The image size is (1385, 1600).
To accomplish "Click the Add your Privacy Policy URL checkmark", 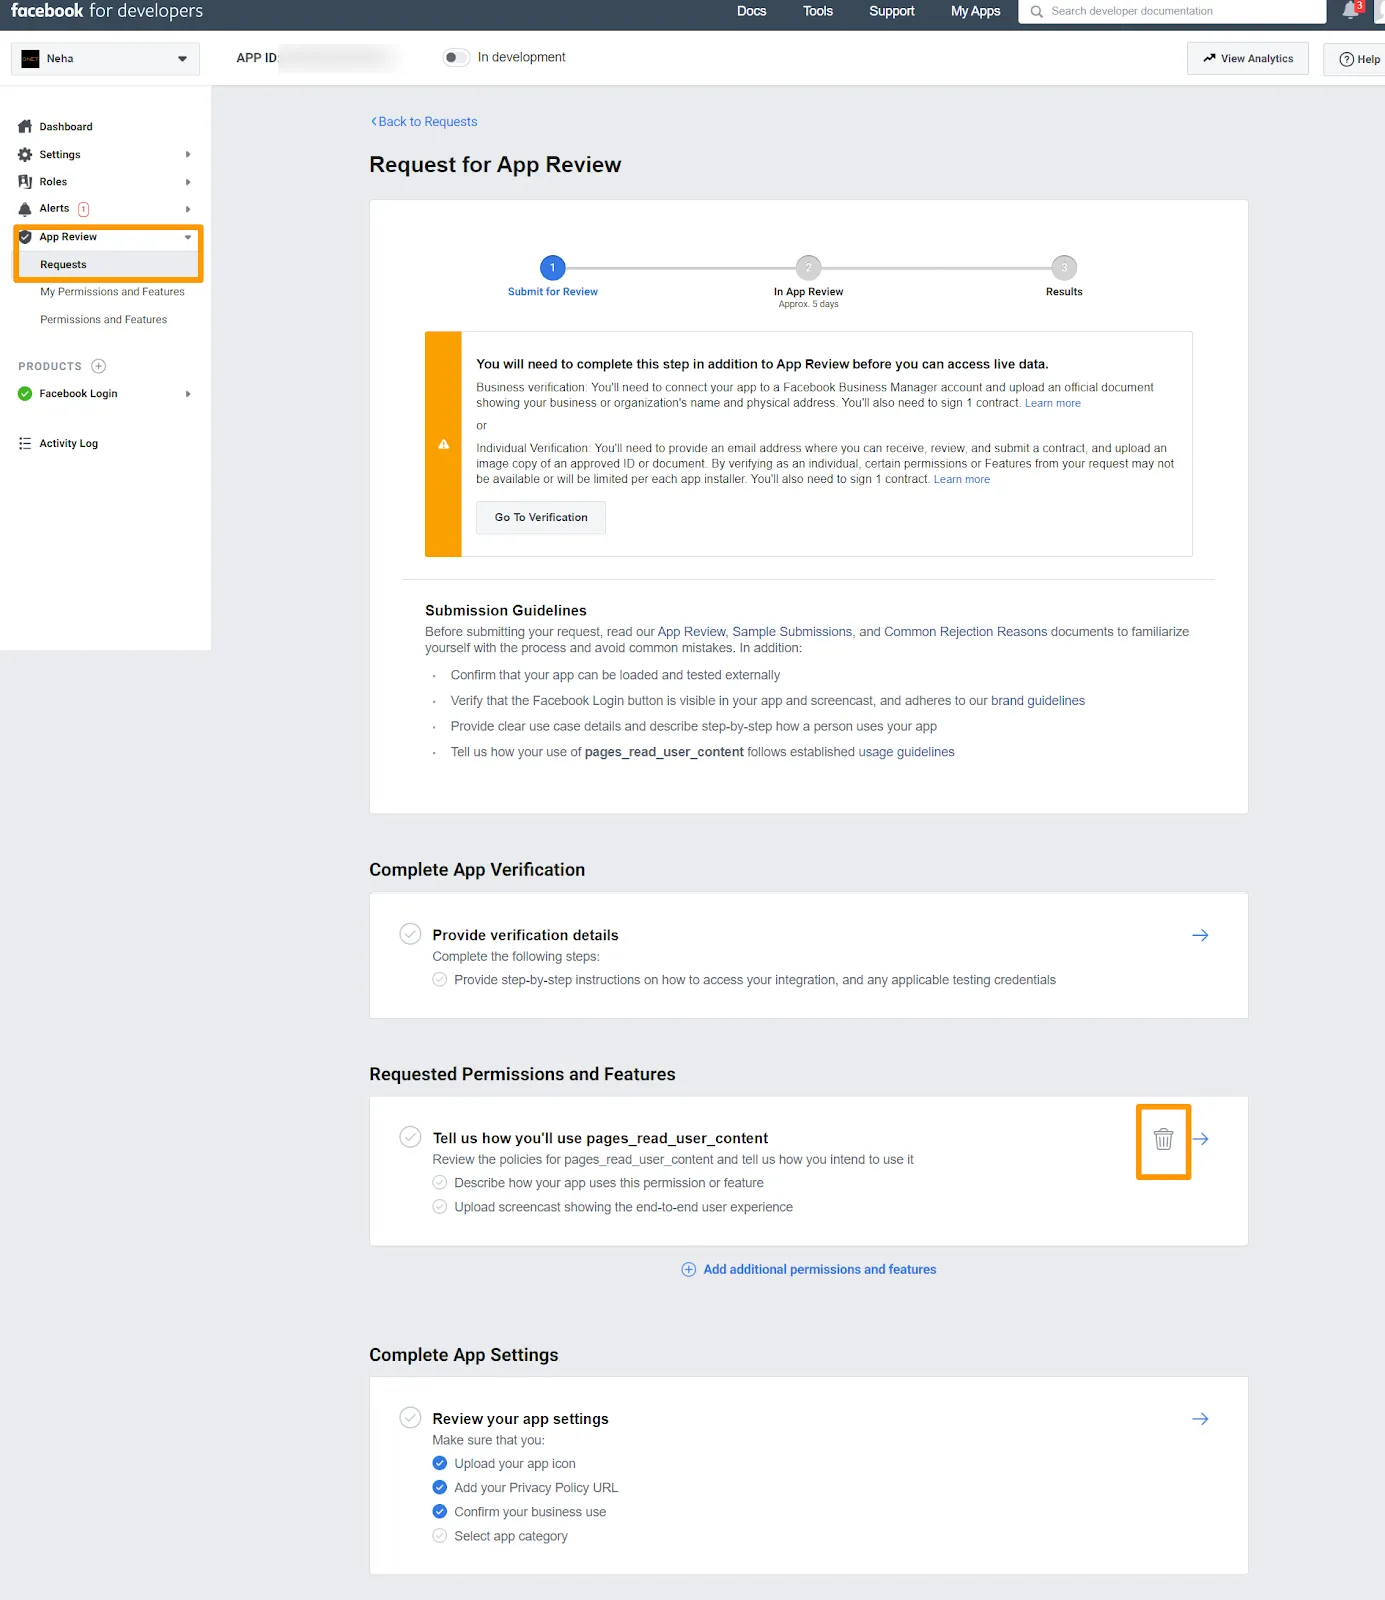I will 440,1488.
